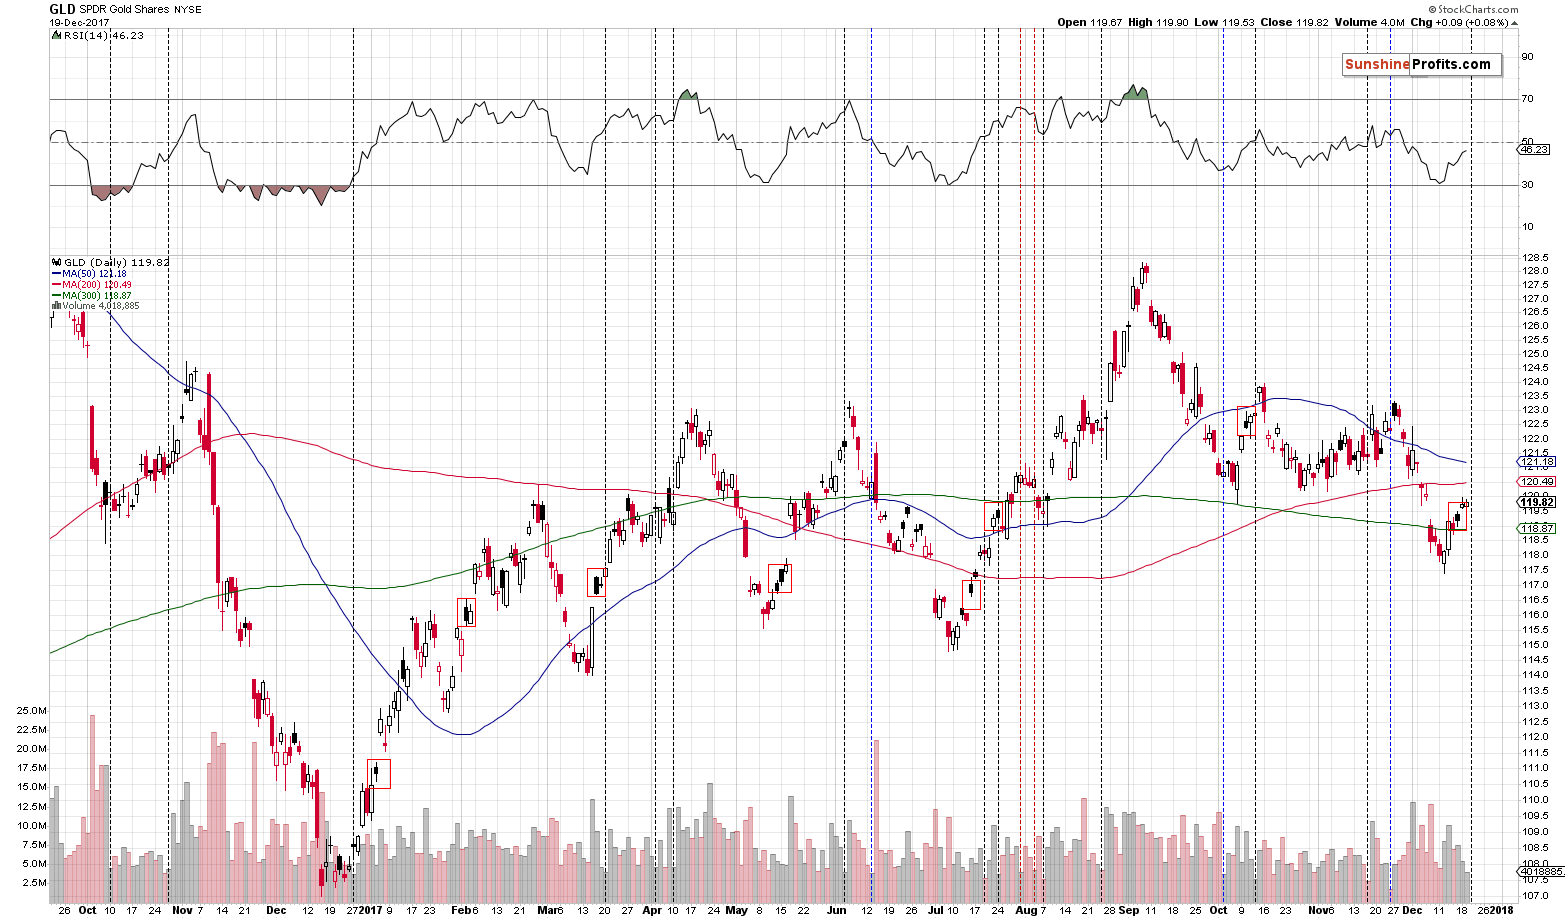Screen dimensions: 1565x919
Task: Select the MA(200) 120.49 legend entry
Action: 91,285
